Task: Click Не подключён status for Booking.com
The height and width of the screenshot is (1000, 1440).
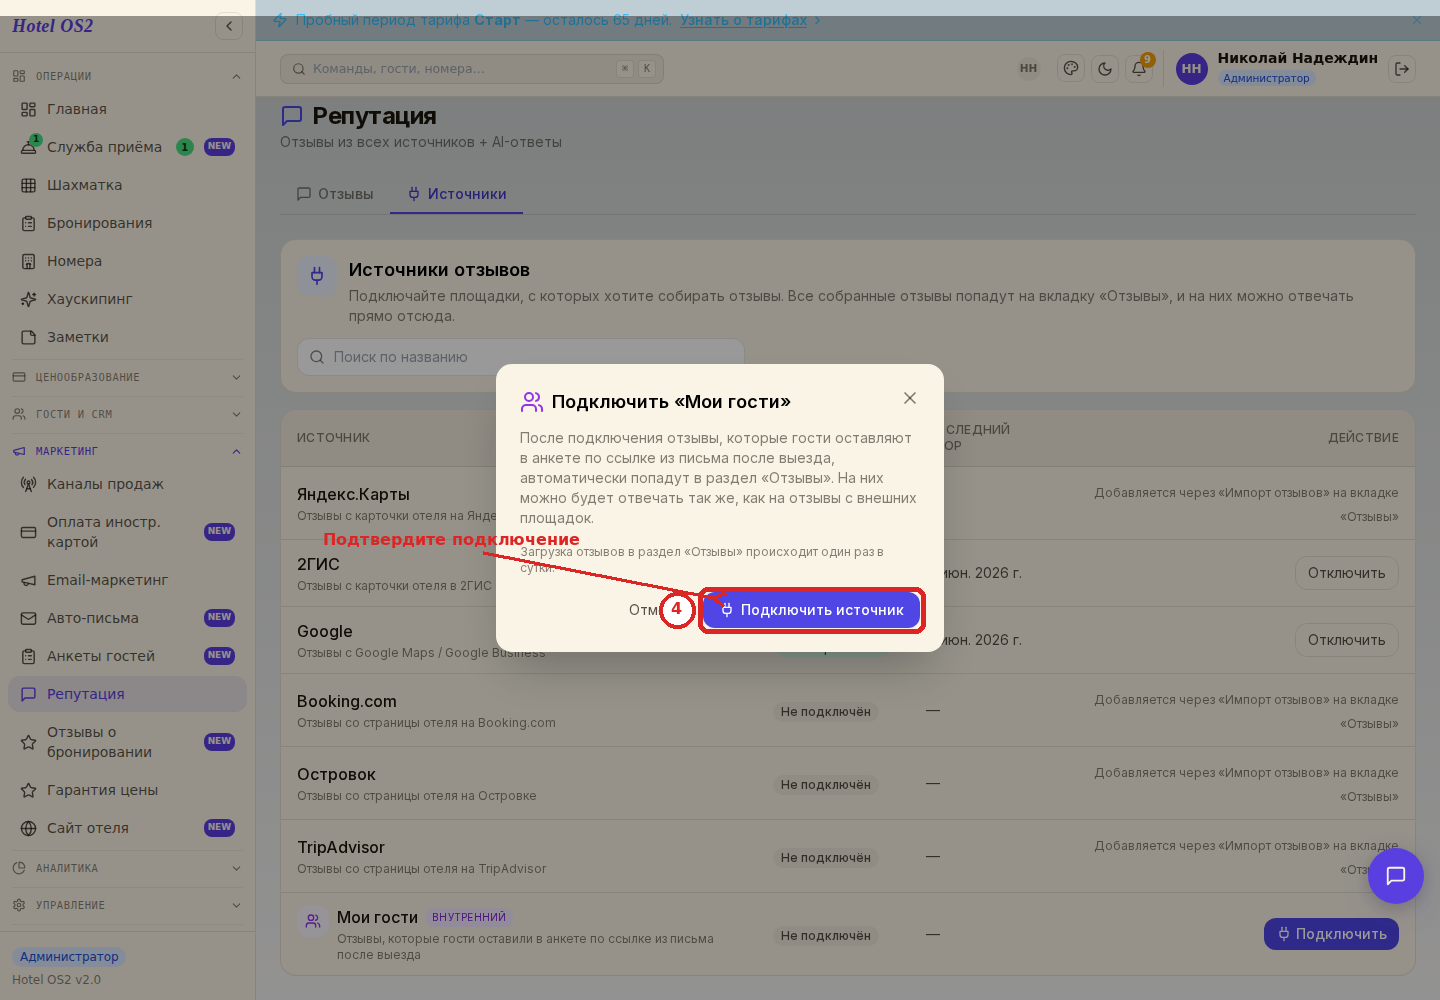Action: pyautogui.click(x=826, y=712)
